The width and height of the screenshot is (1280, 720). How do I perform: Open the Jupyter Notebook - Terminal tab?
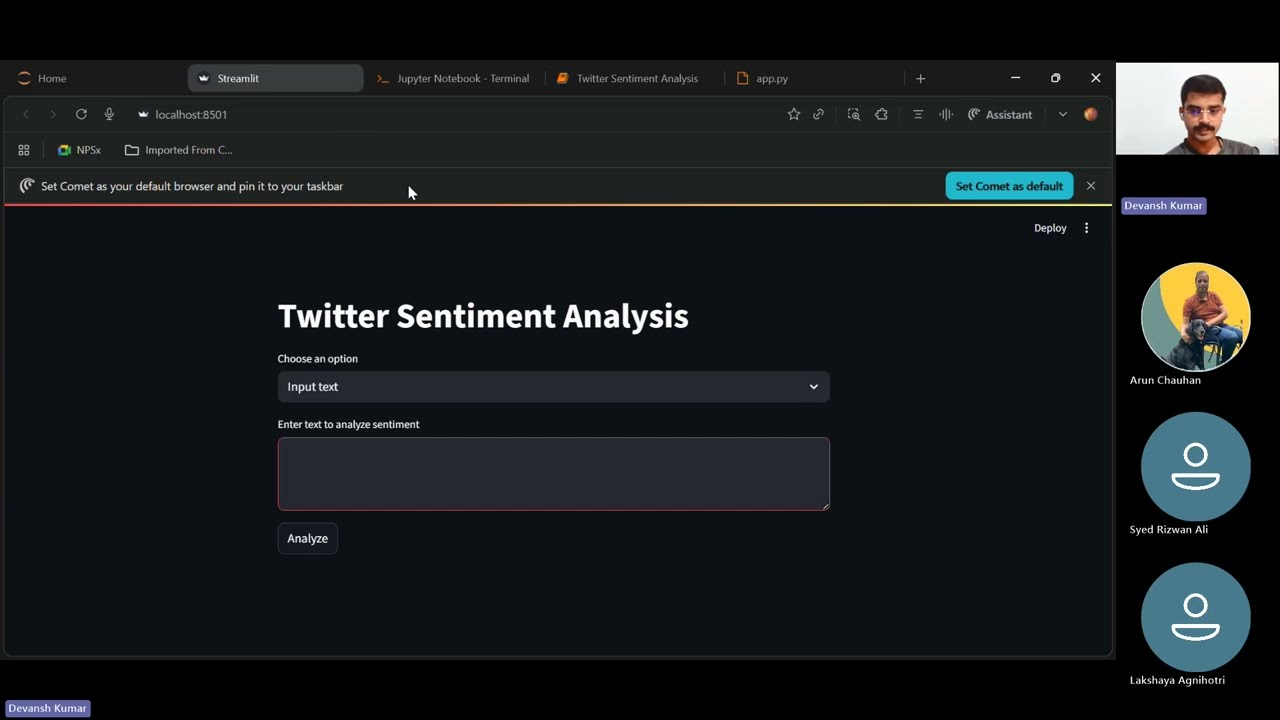455,78
